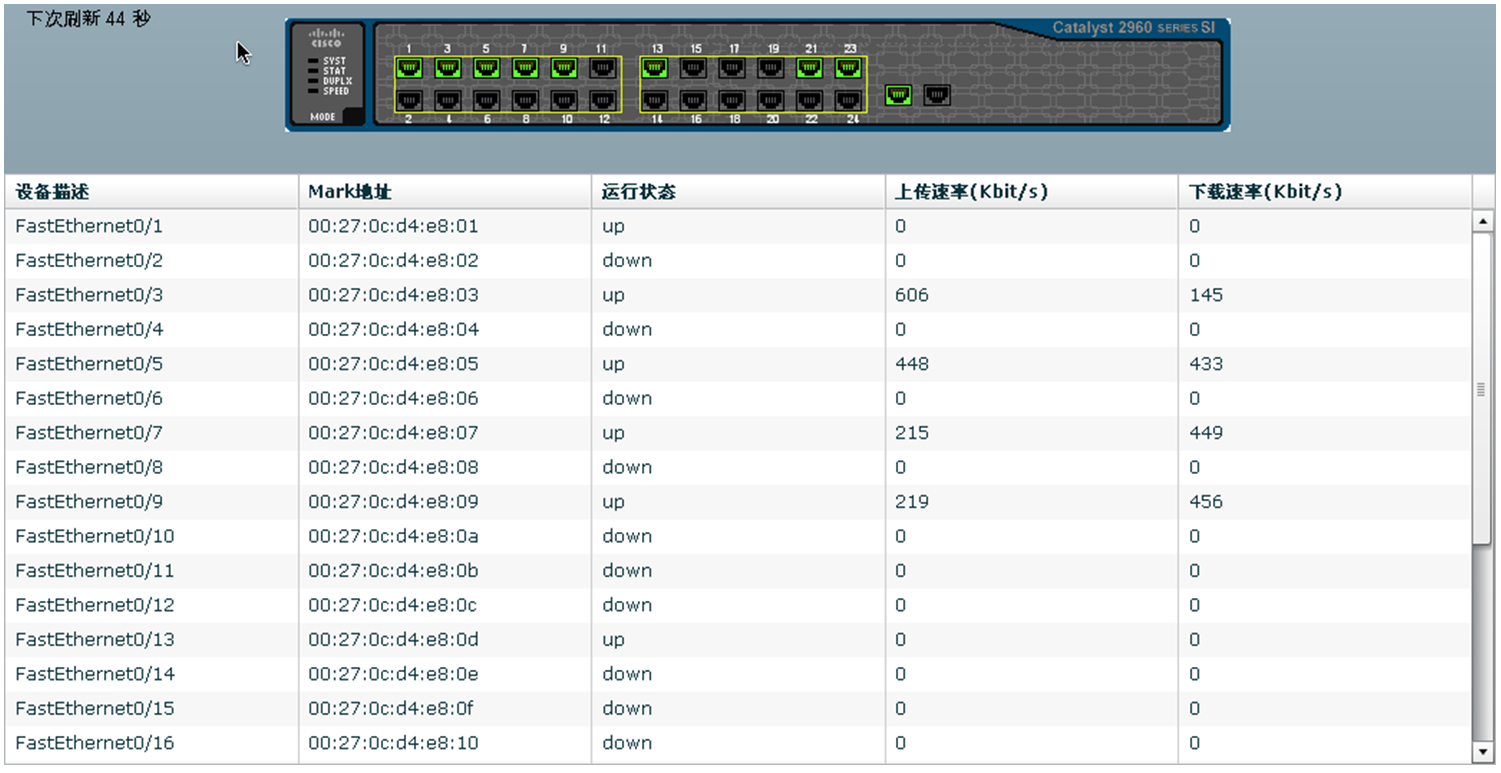This screenshot has width=1501, height=773.
Task: Click port 23 on the switch panel
Action: click(848, 68)
